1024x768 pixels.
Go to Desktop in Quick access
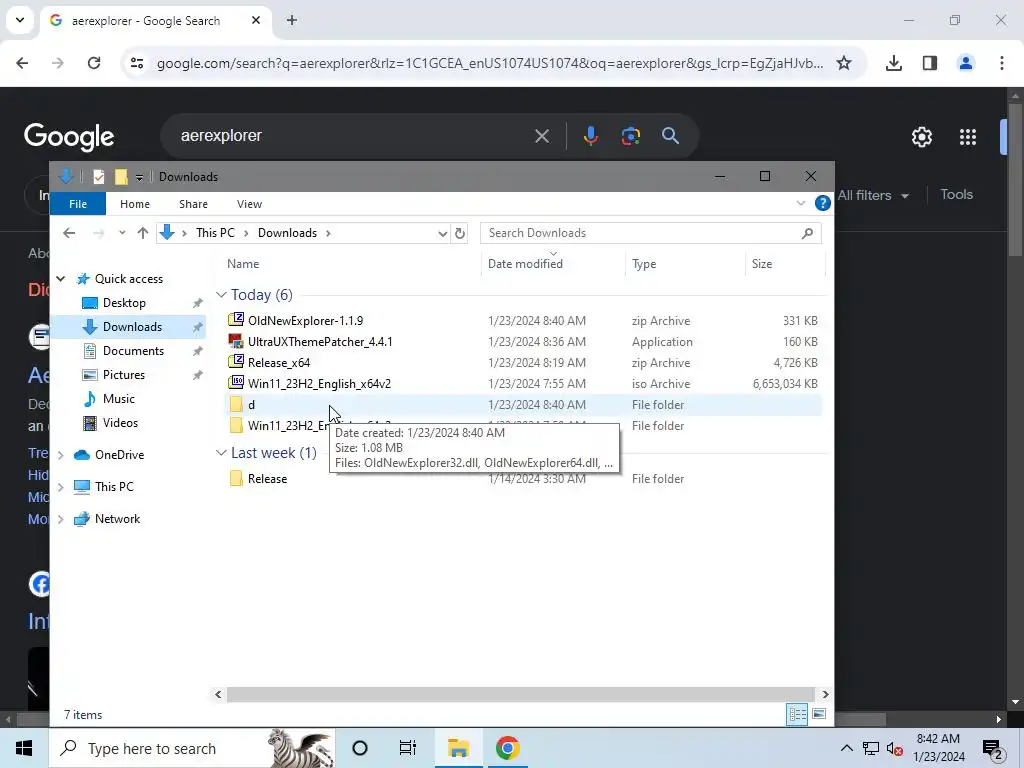coord(124,303)
